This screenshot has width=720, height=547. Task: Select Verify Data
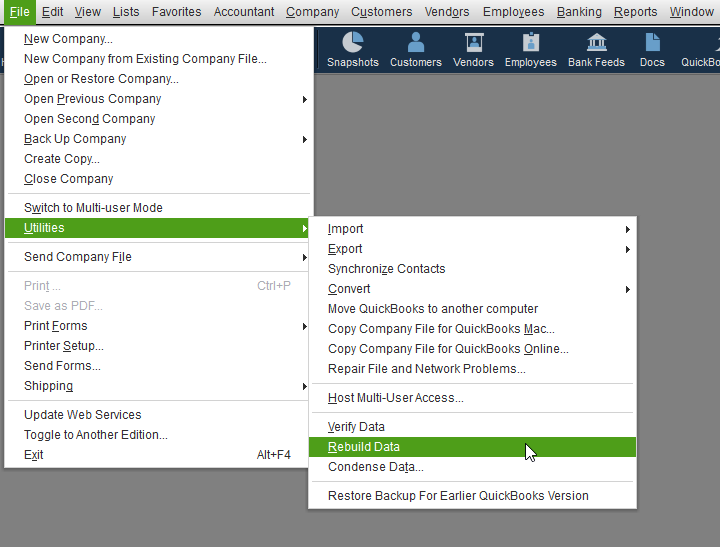[472, 427]
